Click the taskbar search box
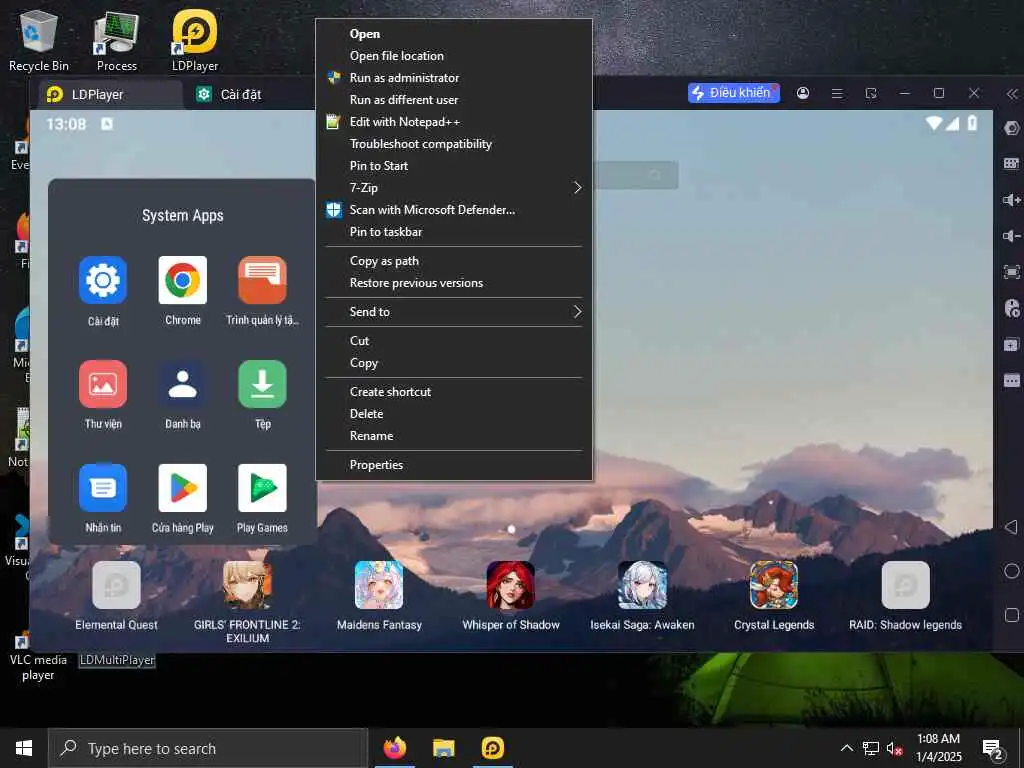This screenshot has width=1024, height=768. coord(208,748)
